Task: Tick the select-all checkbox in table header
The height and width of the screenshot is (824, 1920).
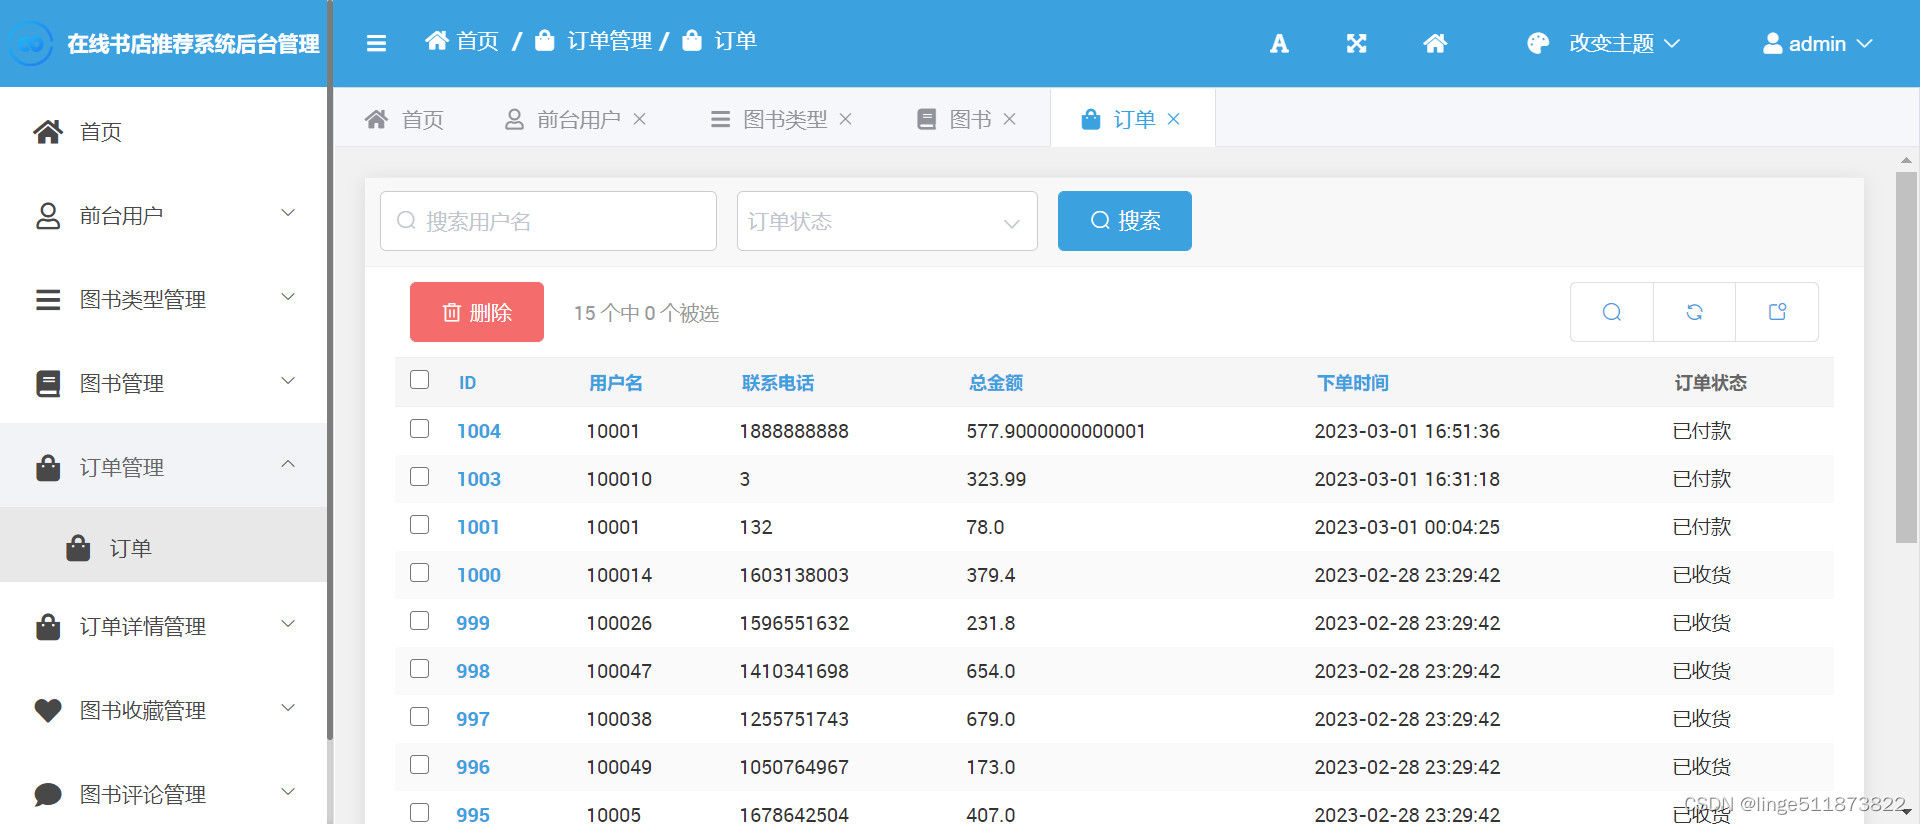Action: click(x=420, y=380)
